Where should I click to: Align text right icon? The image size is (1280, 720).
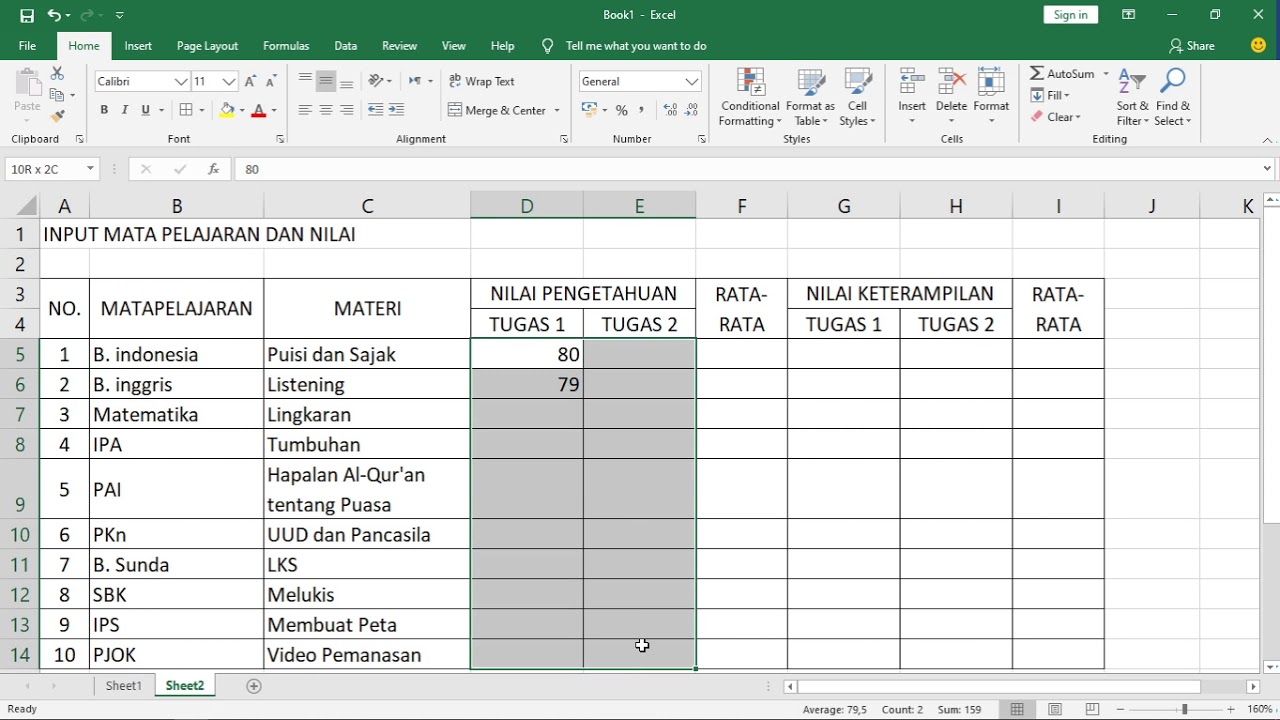tap(347, 110)
